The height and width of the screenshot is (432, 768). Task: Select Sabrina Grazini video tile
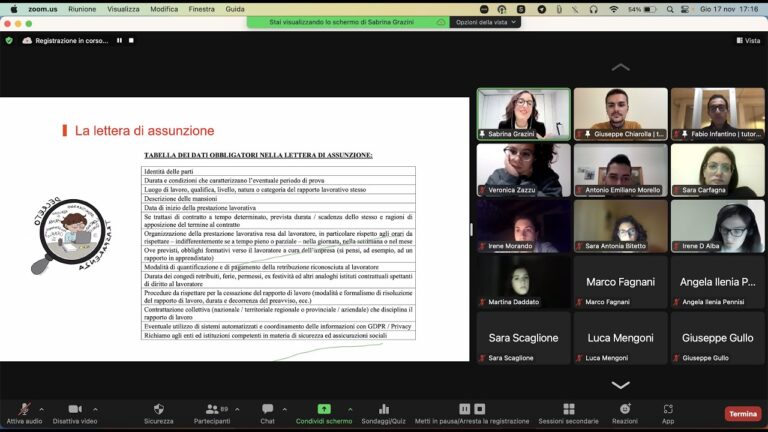(x=524, y=114)
